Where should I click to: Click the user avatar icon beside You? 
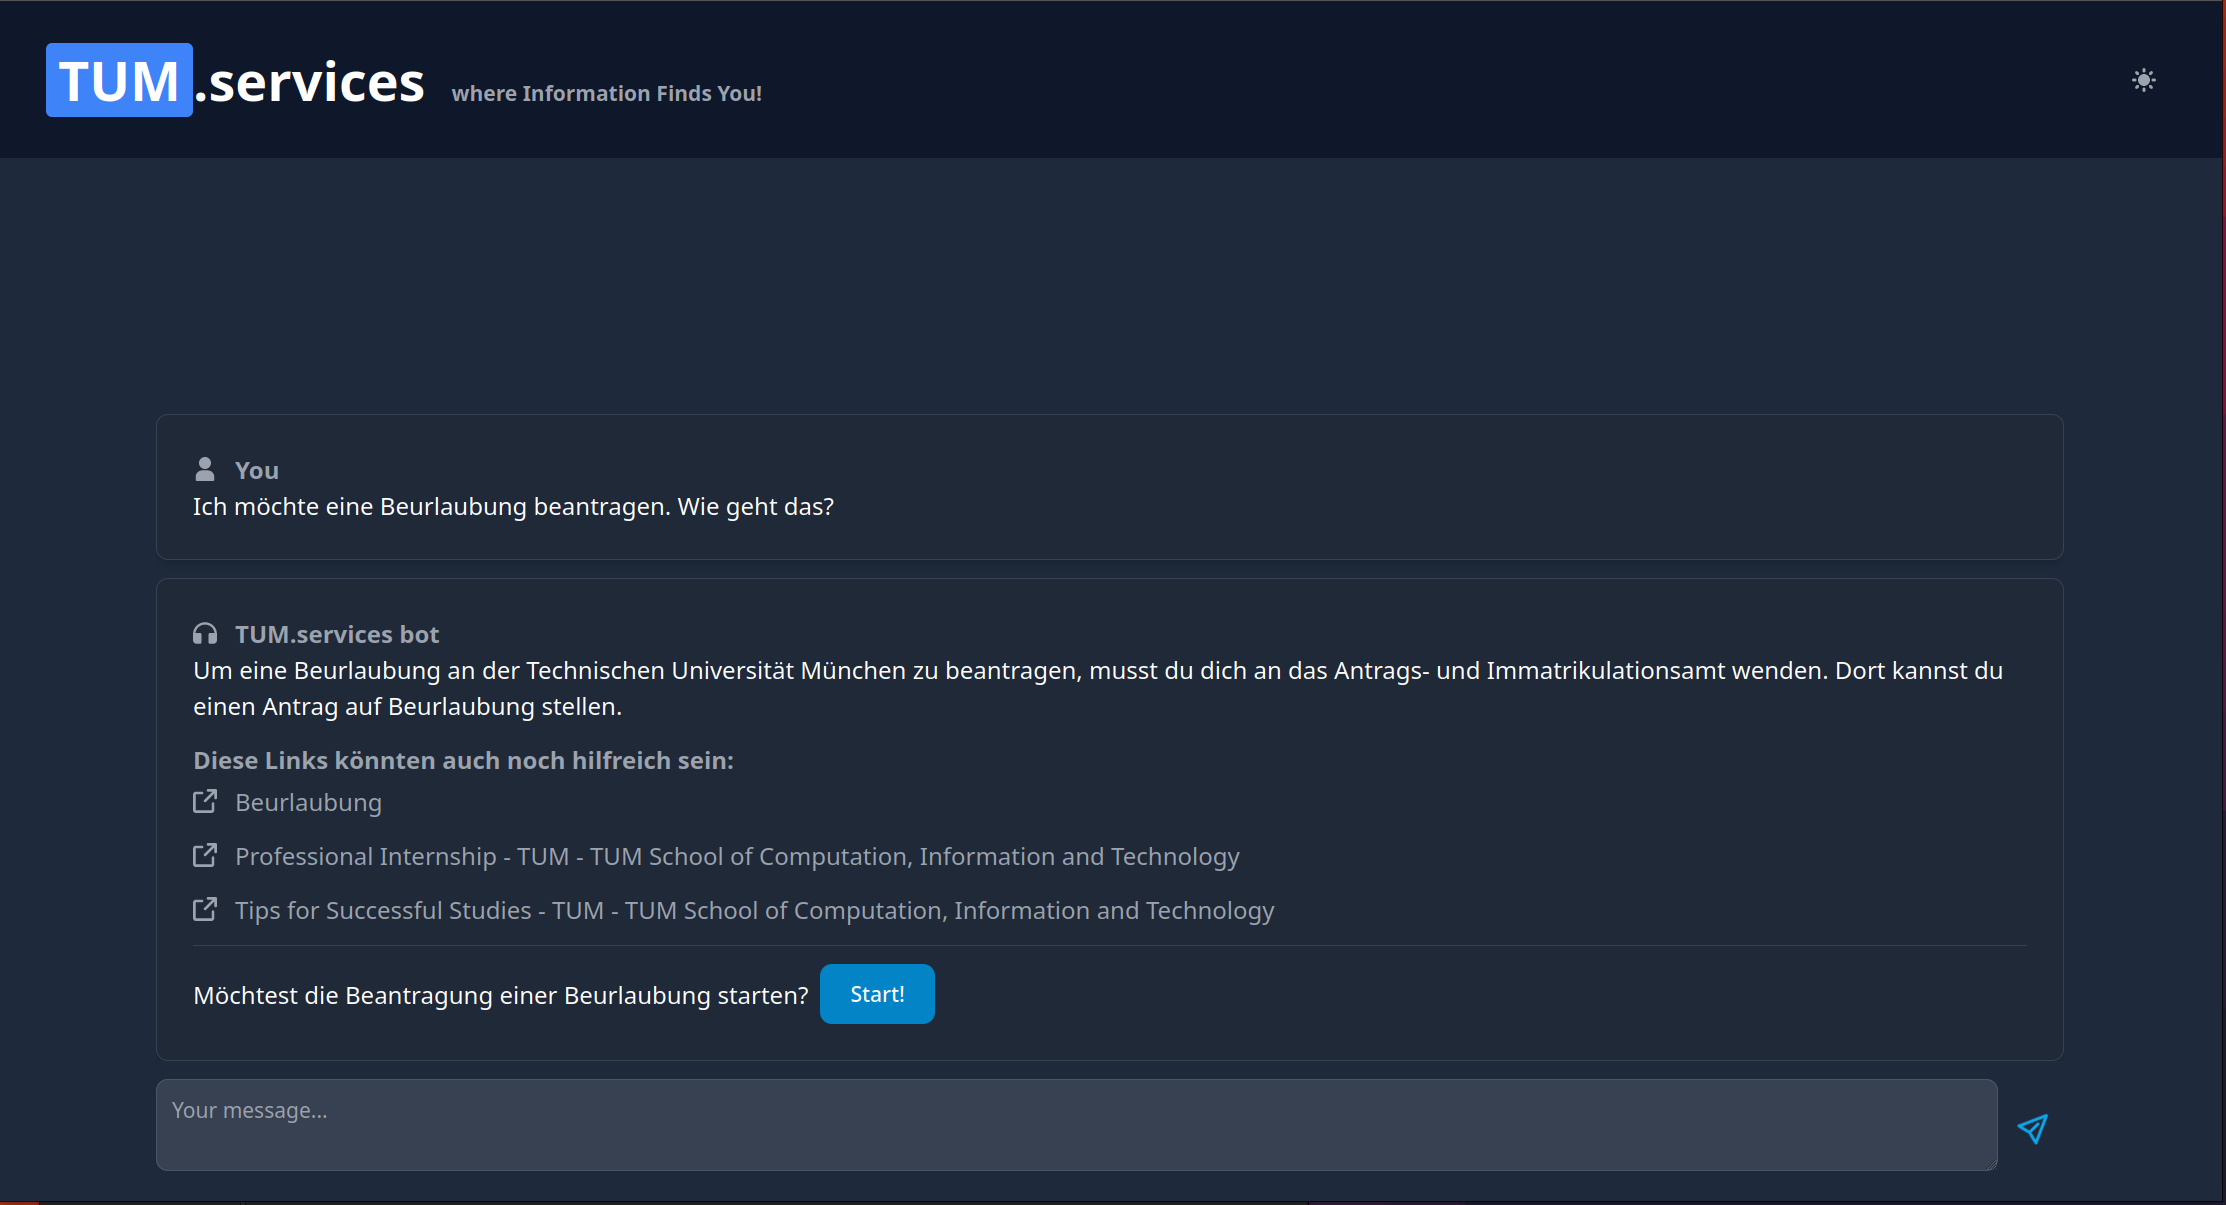pyautogui.click(x=205, y=469)
